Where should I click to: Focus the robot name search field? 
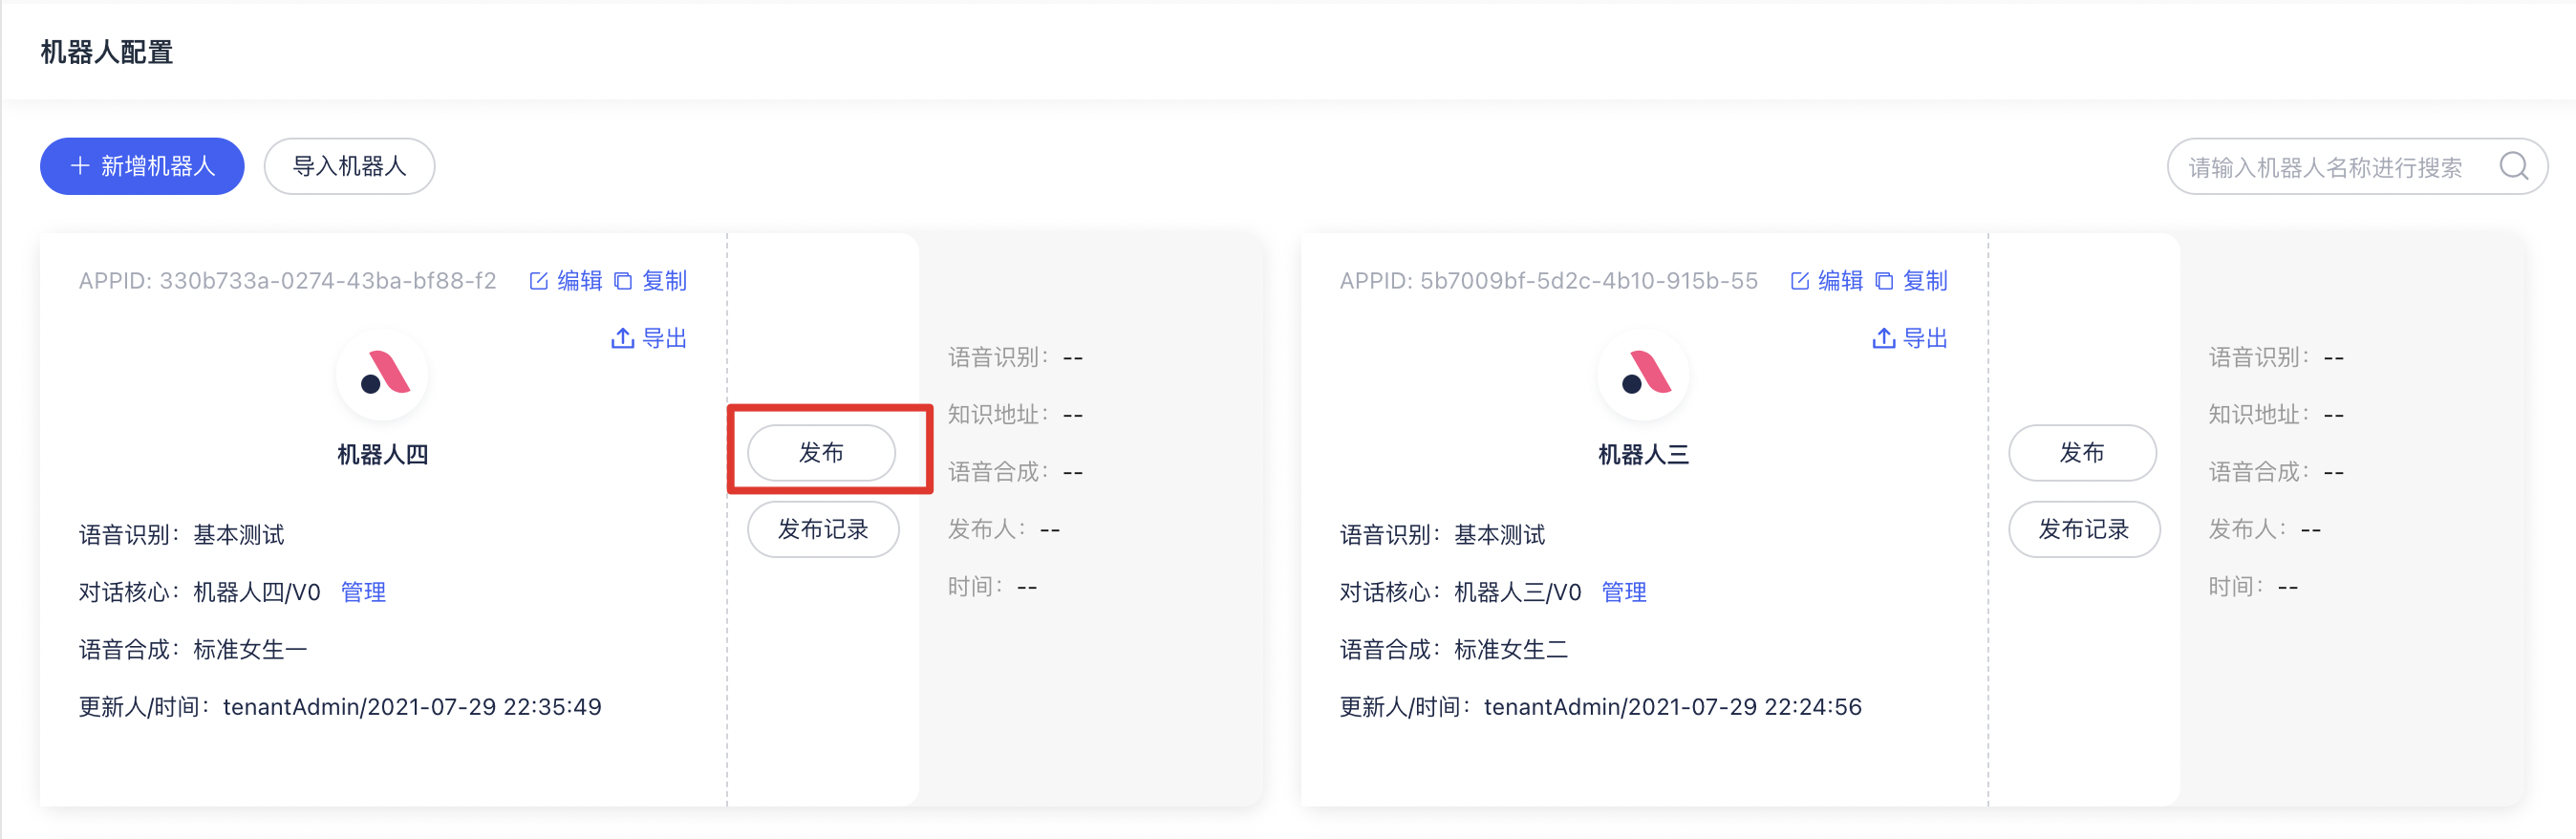pos(2357,166)
